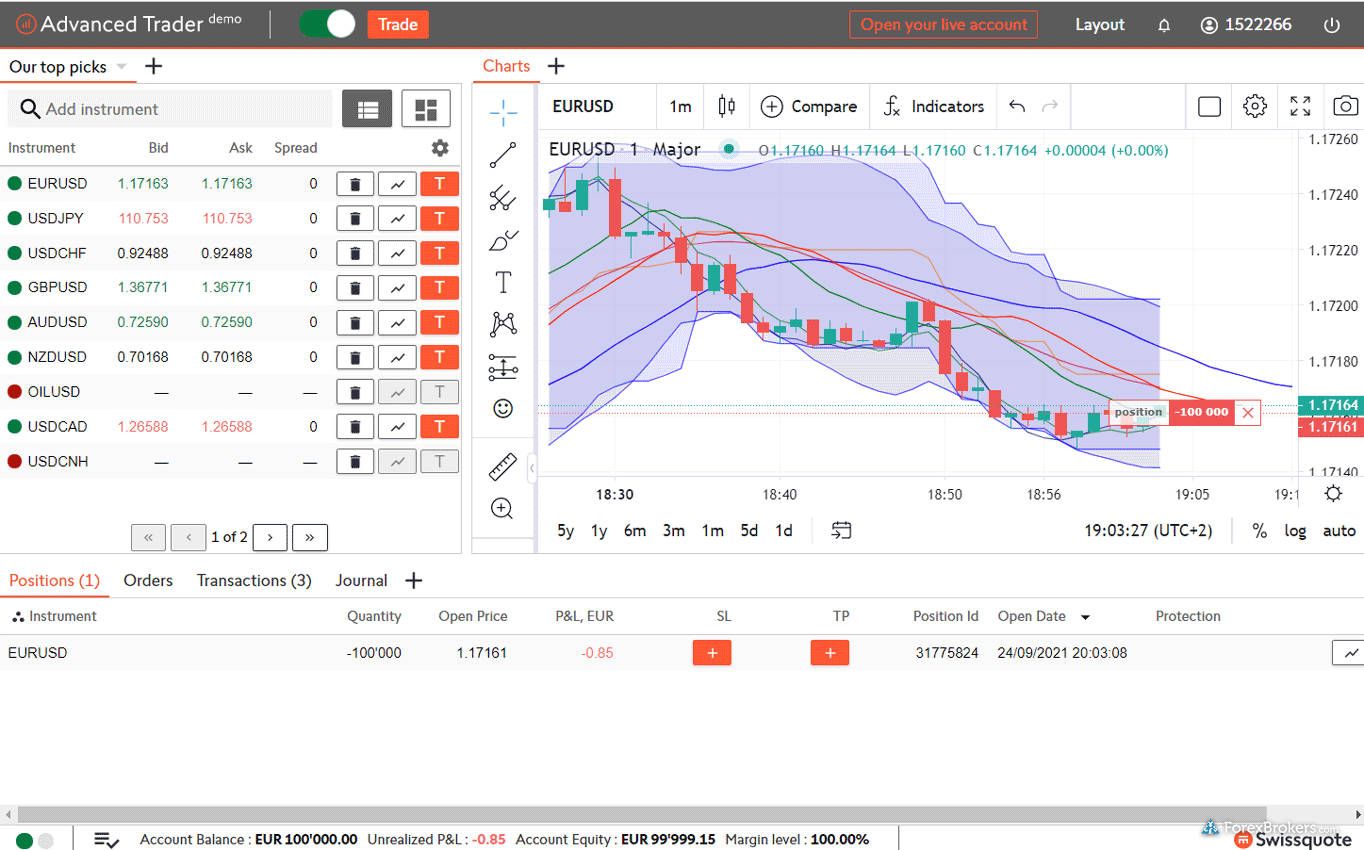Add stop loss to EURUSD position
Screen dimensions: 1364x850
tap(712, 653)
